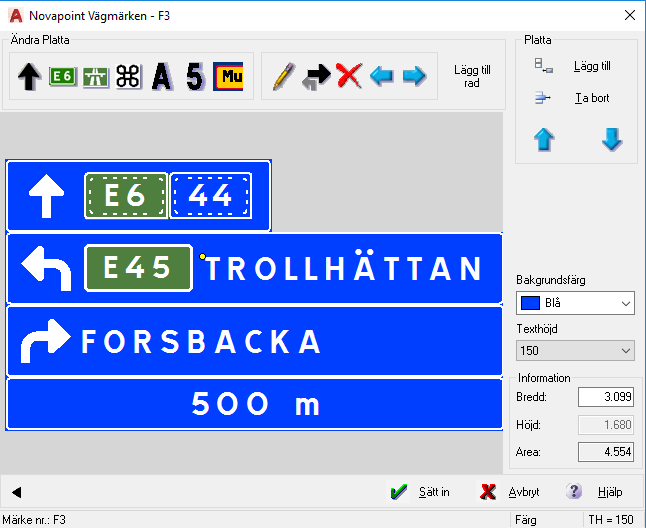
Task: Add text with the letter A tool
Action: pyautogui.click(x=162, y=76)
